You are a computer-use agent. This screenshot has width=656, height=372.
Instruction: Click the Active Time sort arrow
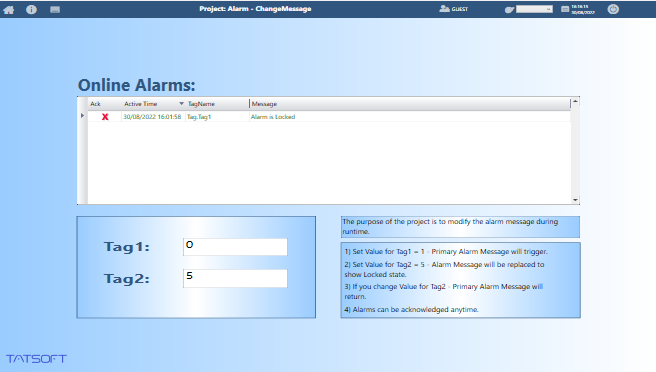181,103
